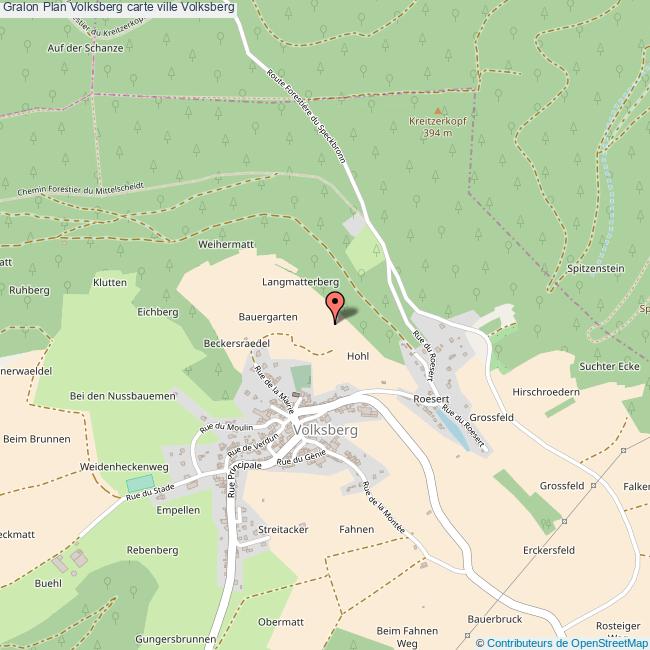Click the teal sports field on Rue du Stade
The width and height of the screenshot is (650, 650).
click(x=140, y=484)
